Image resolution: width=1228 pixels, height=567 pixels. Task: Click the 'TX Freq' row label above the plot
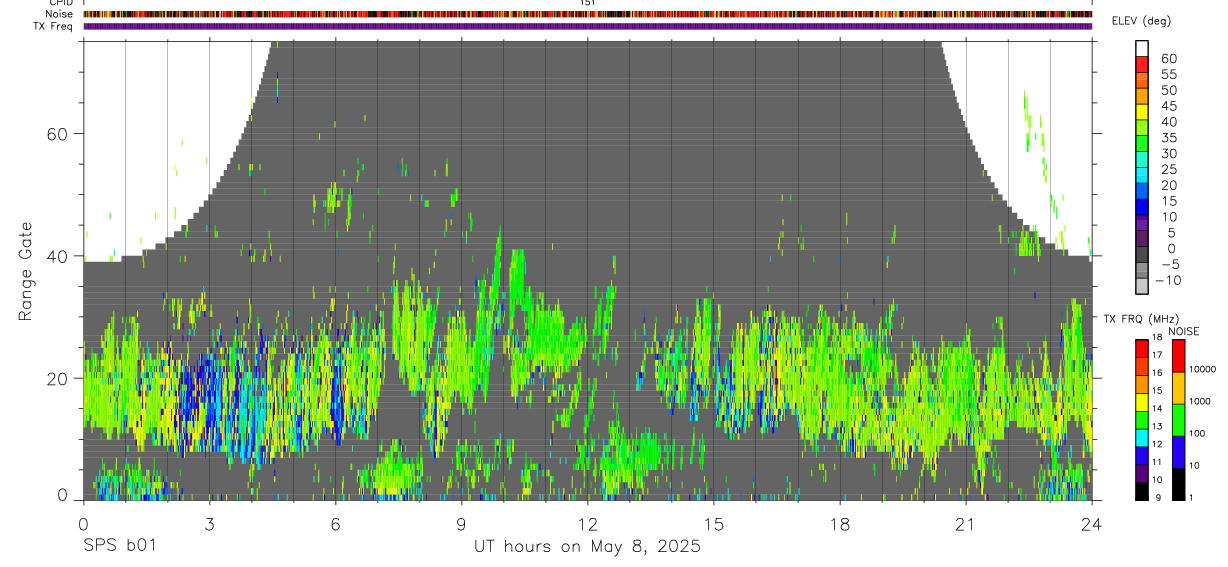[x=54, y=26]
